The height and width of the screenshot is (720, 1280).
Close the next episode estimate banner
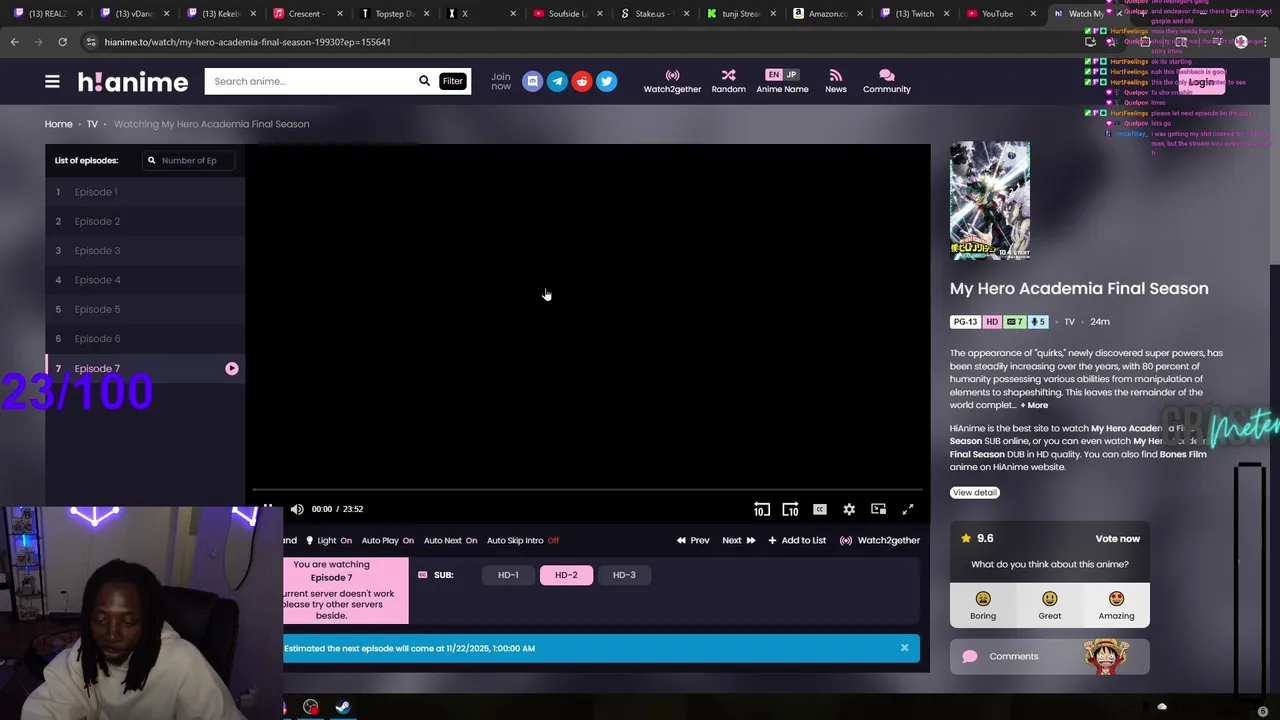click(x=904, y=648)
